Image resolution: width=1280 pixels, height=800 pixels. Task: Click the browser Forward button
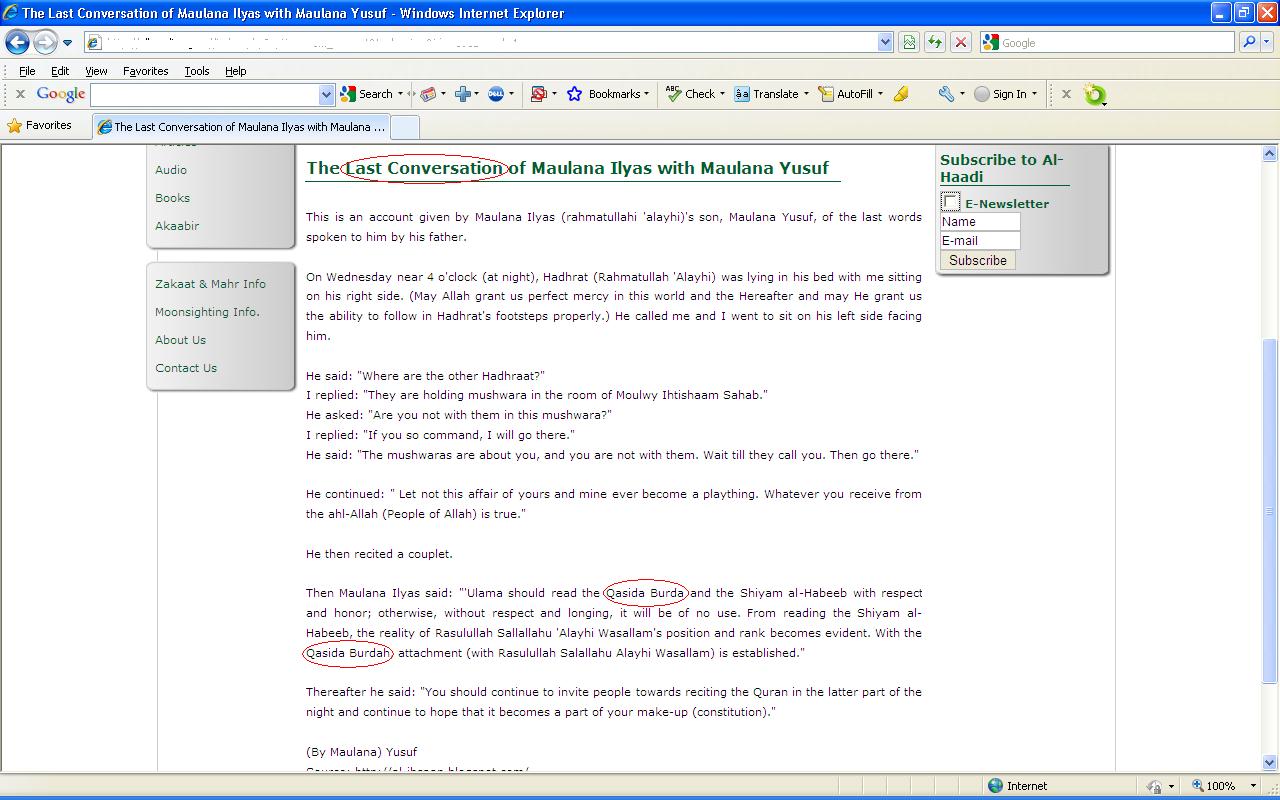tap(45, 42)
